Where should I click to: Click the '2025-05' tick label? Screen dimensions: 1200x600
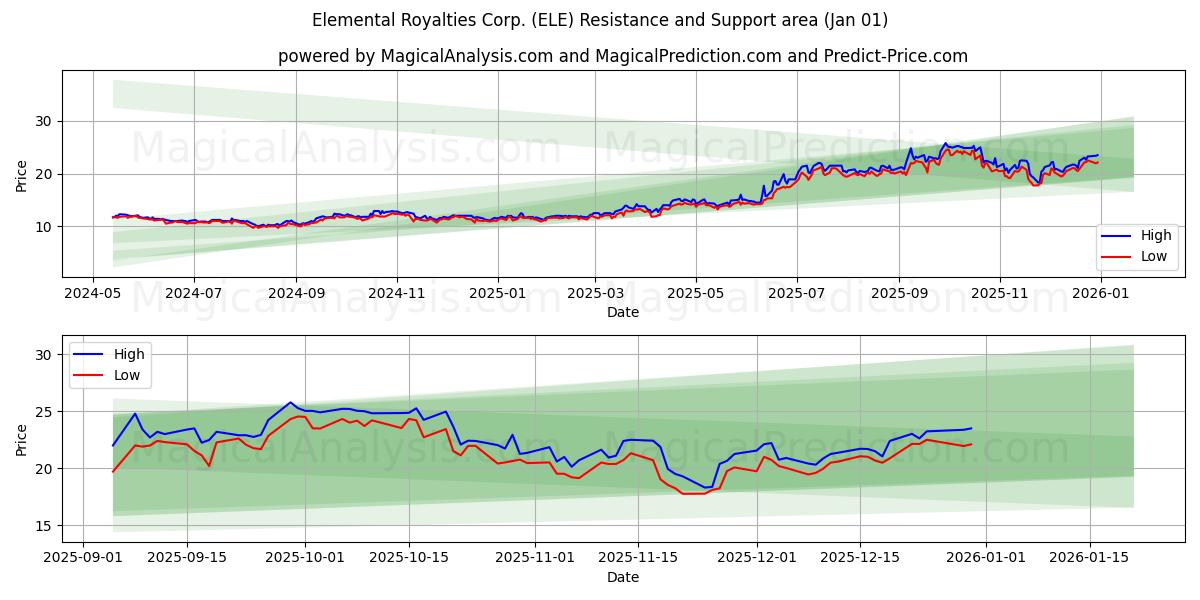696,294
